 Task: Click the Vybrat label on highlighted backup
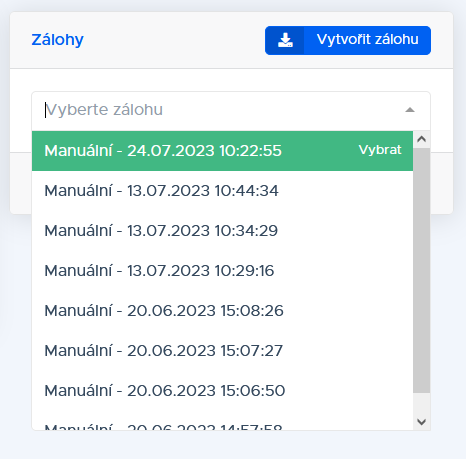point(380,150)
